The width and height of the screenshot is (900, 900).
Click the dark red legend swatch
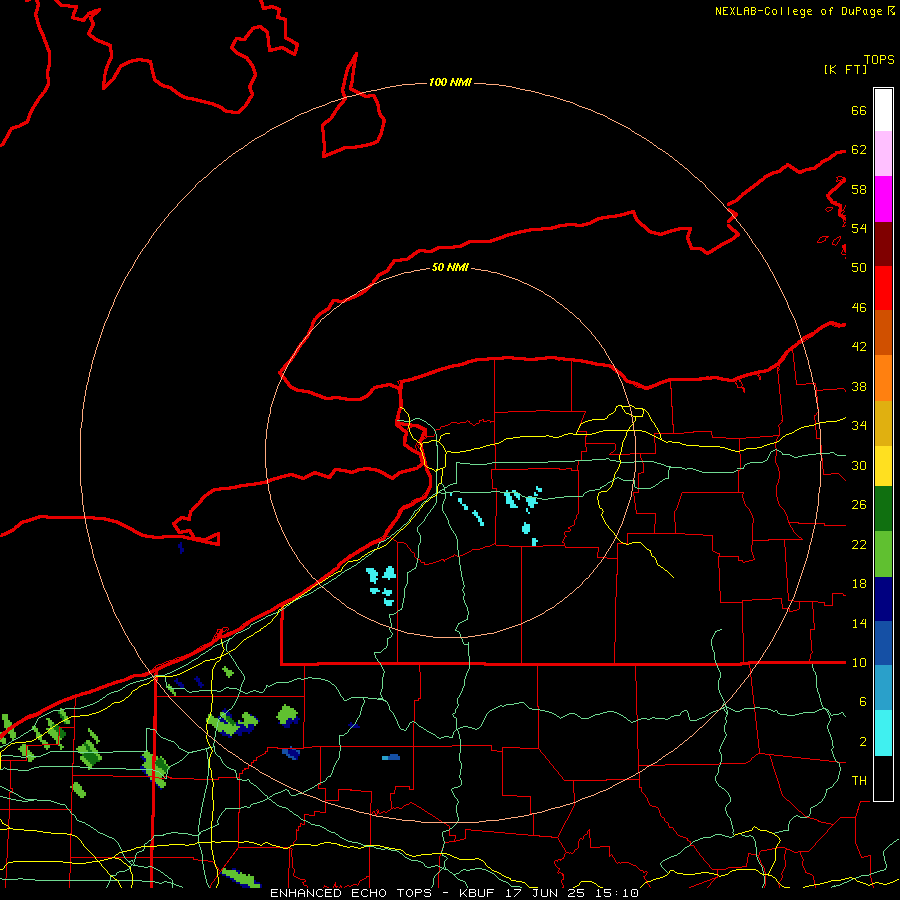(883, 244)
